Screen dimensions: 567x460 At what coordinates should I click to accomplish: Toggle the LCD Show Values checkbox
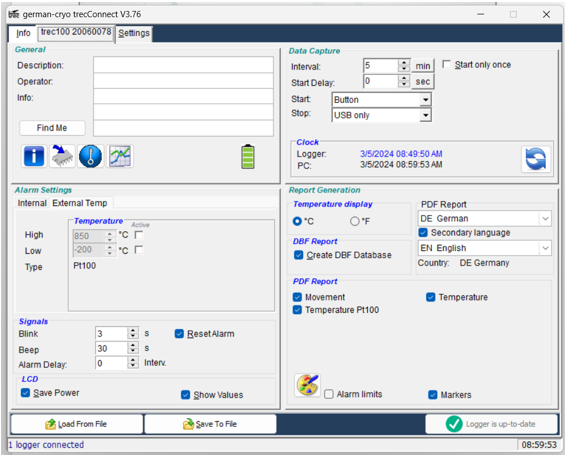tap(185, 395)
